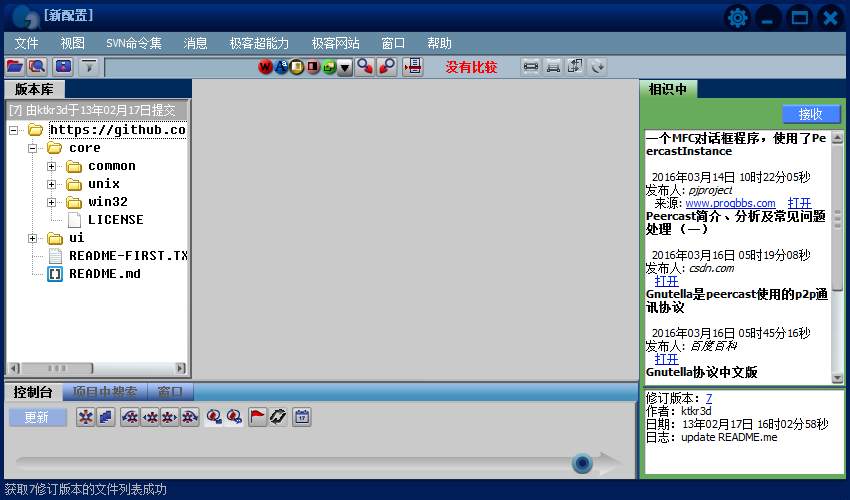Click the magnifier browse repository icon

(37, 67)
